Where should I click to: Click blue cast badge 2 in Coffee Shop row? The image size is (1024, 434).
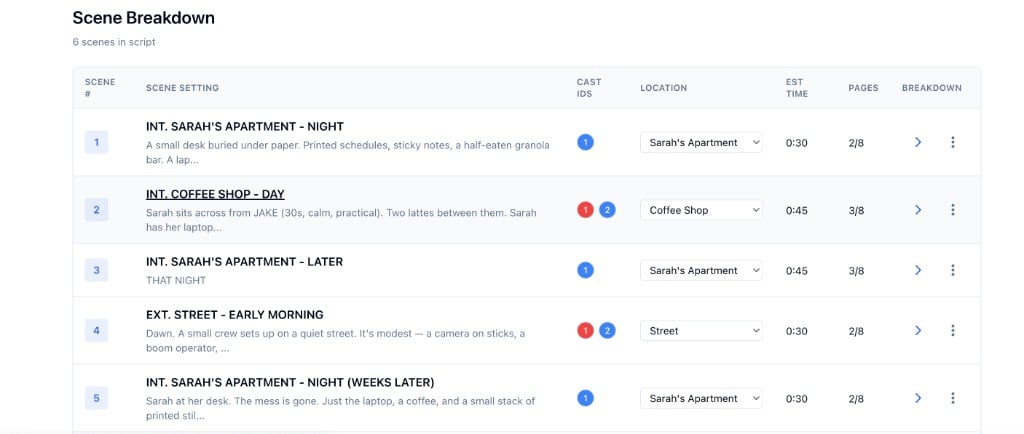(x=607, y=209)
